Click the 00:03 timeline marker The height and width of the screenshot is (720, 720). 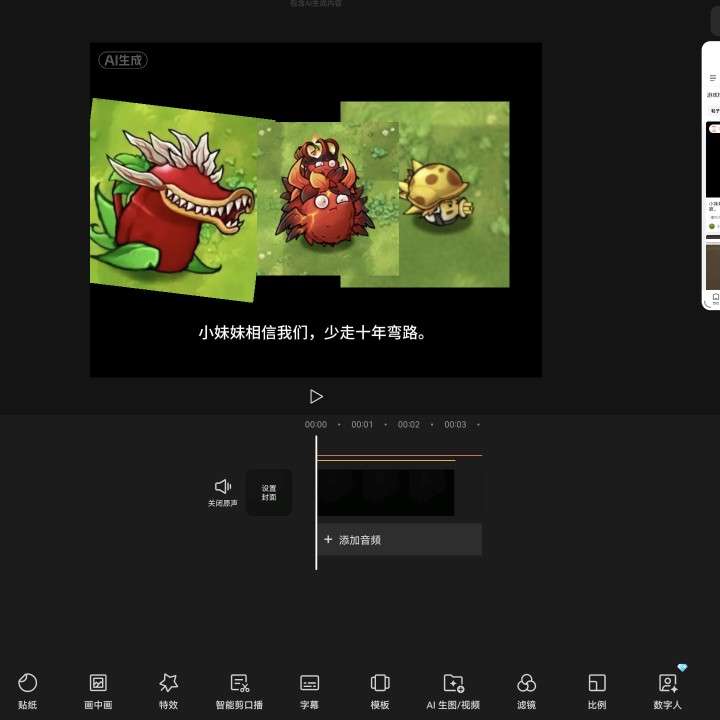click(x=455, y=425)
